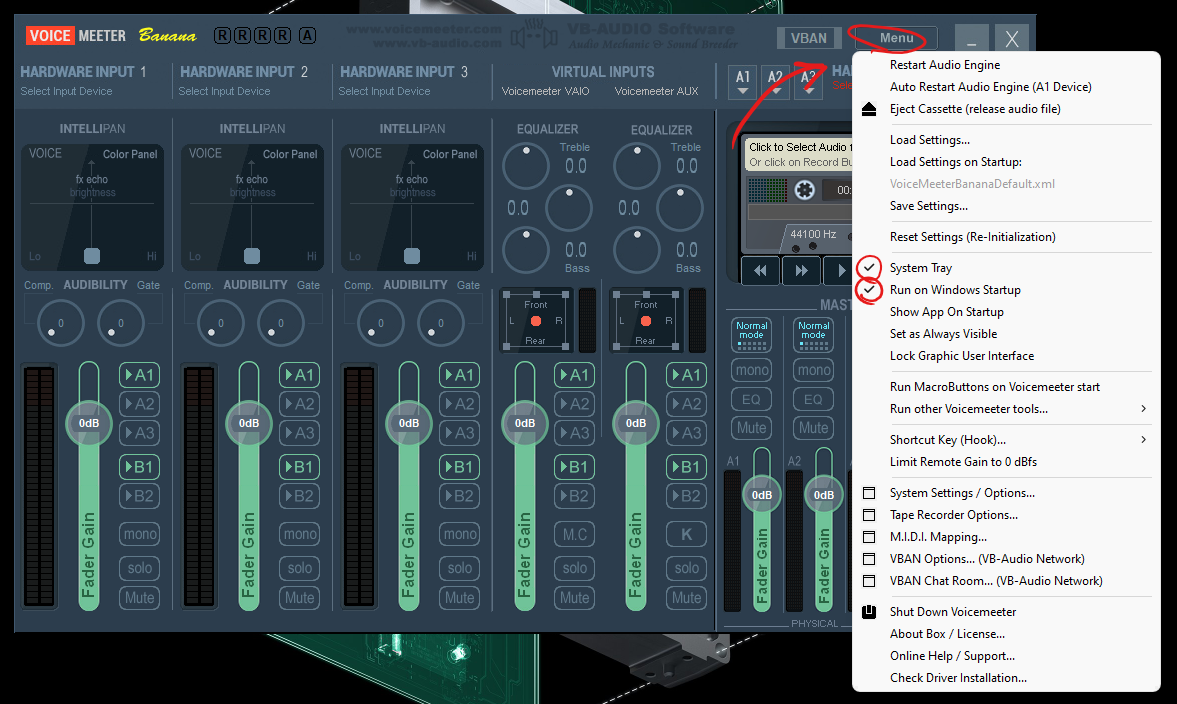Click the Hardware Input 2 Intellipan handle

[251, 256]
